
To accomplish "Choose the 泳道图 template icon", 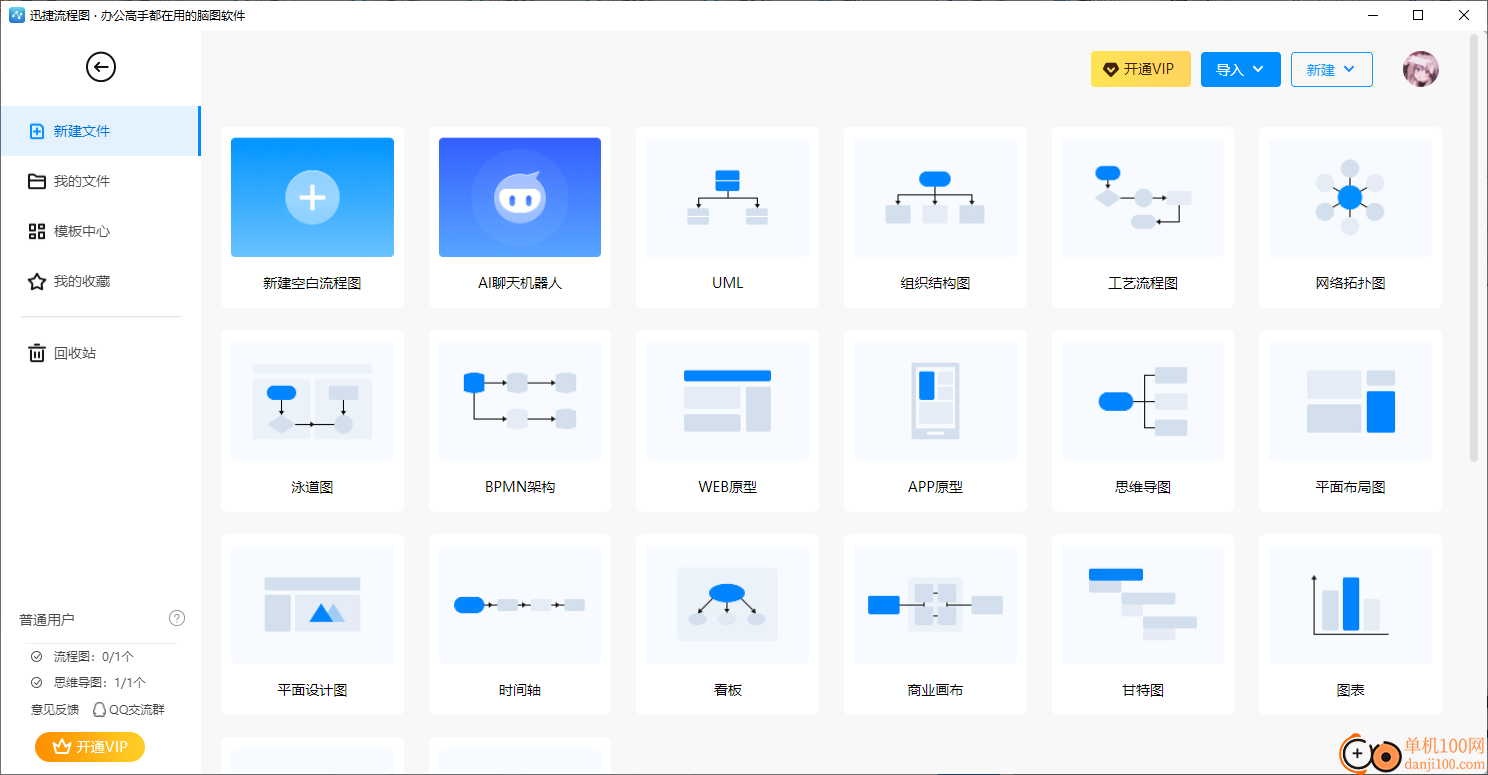I will coord(312,401).
